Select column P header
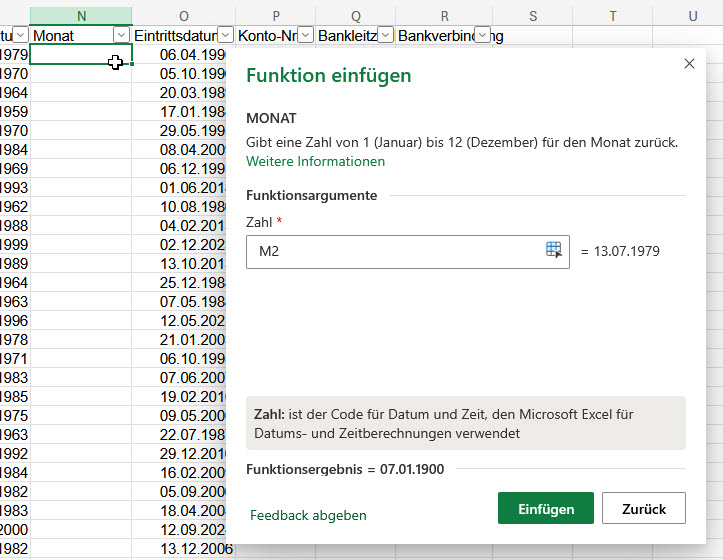Image resolution: width=723 pixels, height=560 pixels. (x=276, y=16)
